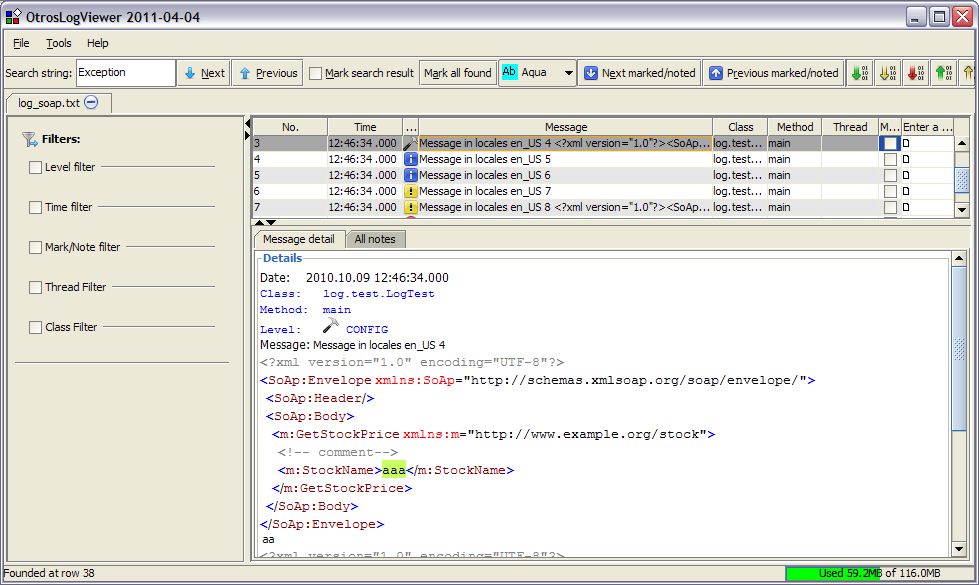Open the File menu
Image resolution: width=979 pixels, height=585 pixels.
21,43
